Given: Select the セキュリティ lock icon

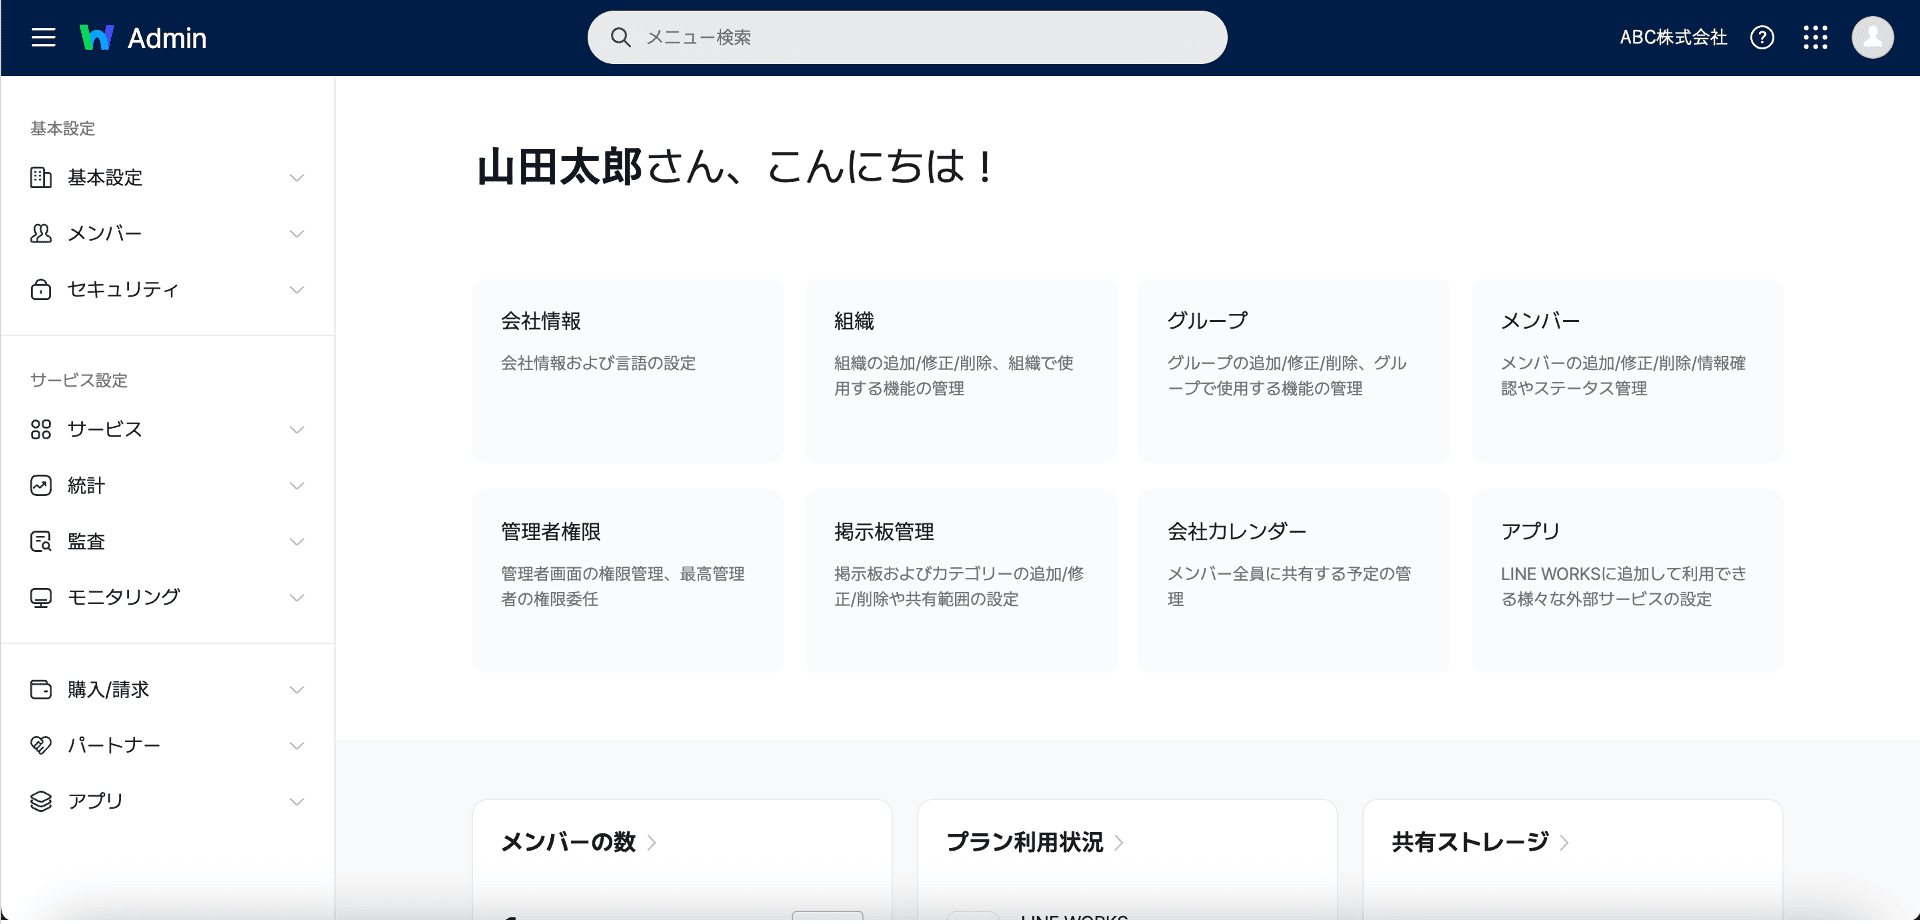Looking at the screenshot, I should coord(40,289).
